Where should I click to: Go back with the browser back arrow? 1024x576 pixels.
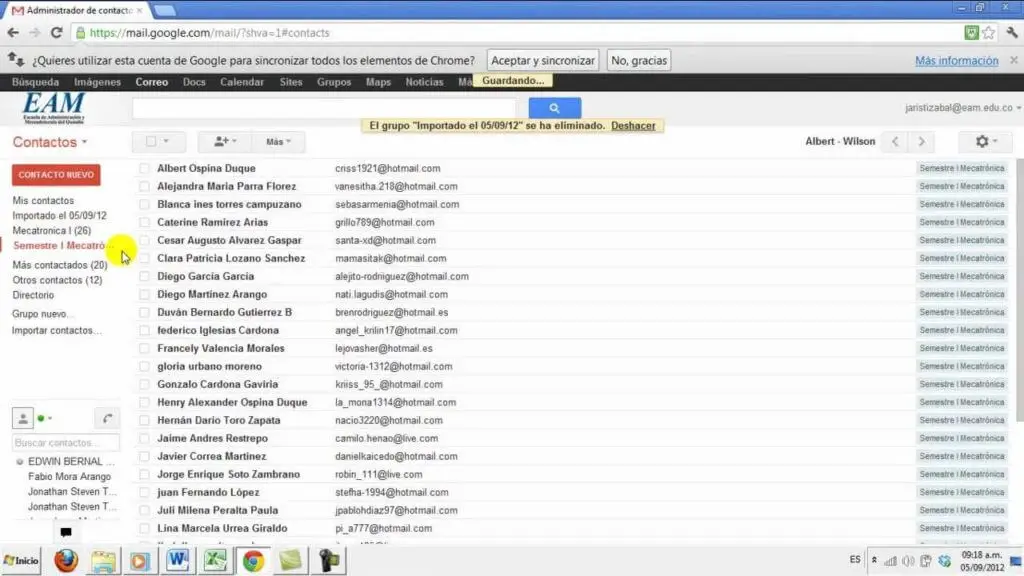[13, 33]
